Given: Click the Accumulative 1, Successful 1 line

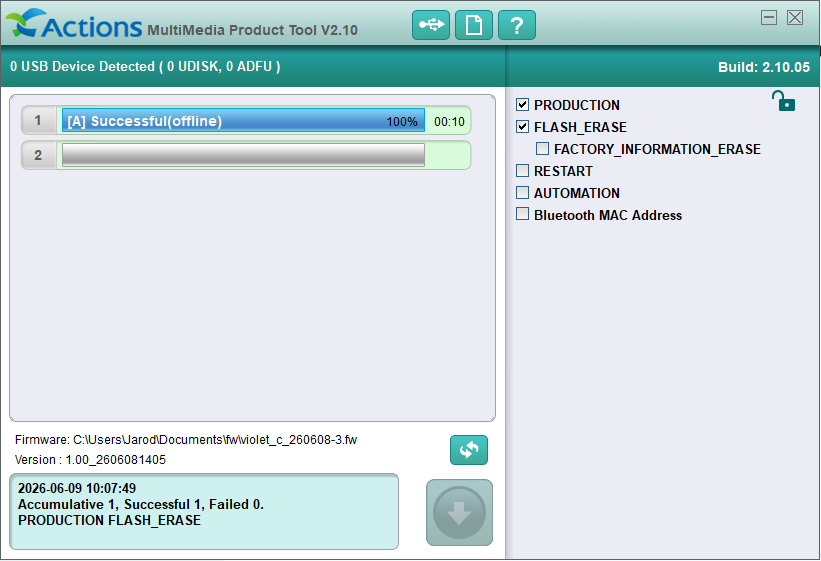Looking at the screenshot, I should (141, 504).
